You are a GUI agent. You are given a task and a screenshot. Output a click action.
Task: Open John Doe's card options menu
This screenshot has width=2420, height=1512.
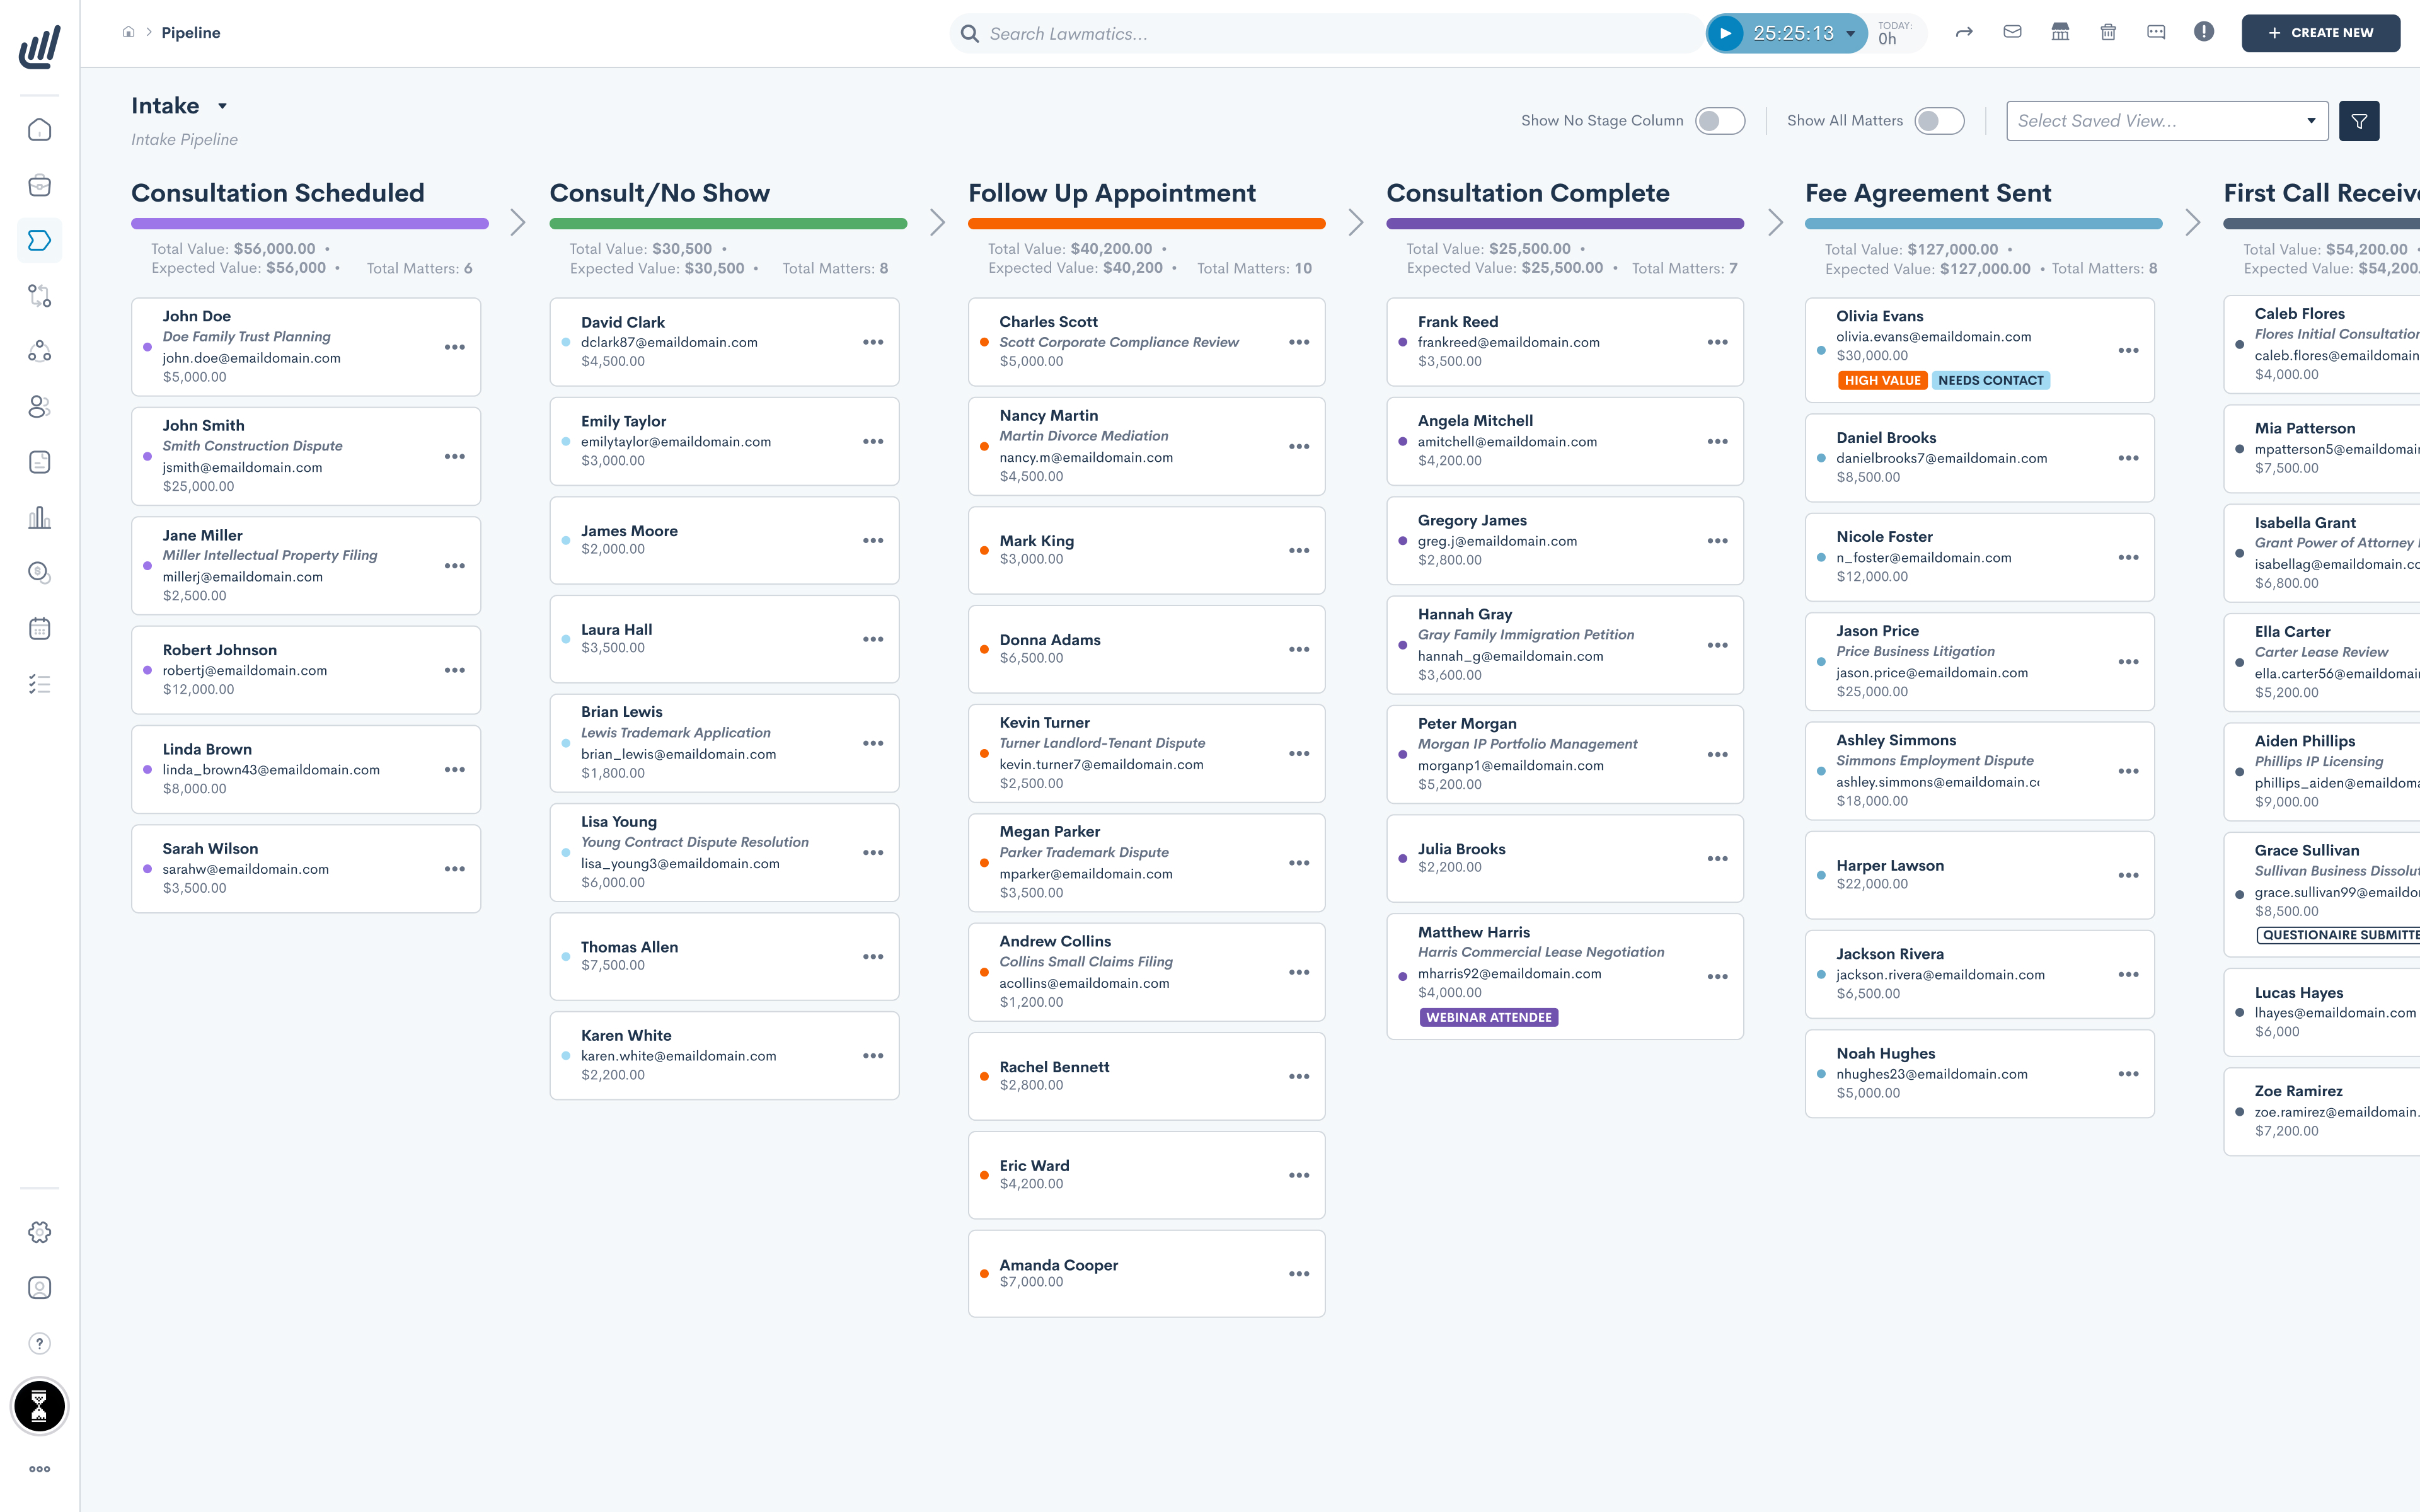455,346
